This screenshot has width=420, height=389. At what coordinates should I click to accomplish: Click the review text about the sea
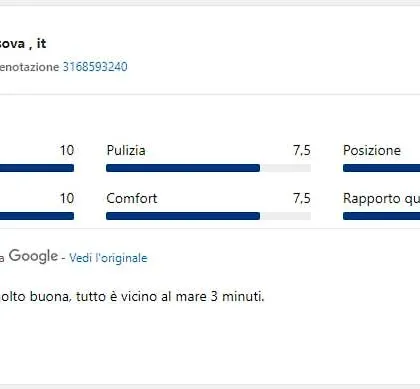[132, 296]
